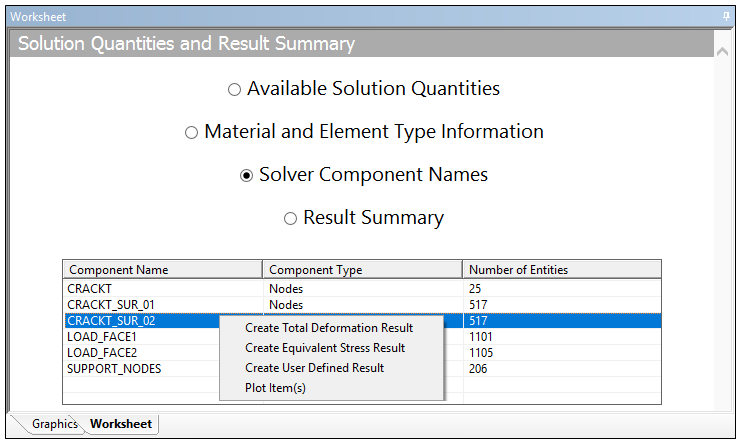
Task: Switch to the Graphics tab
Action: [x=53, y=424]
